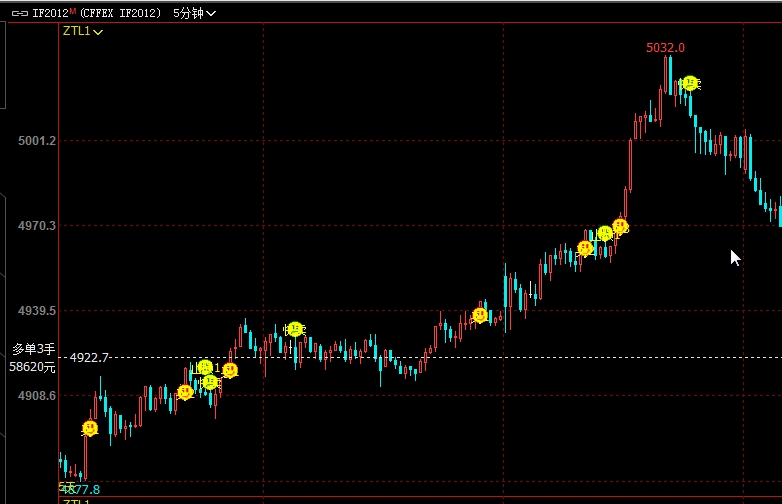Click the lowest smiley marker at bottom-left
782x504 pixels.
[90, 428]
